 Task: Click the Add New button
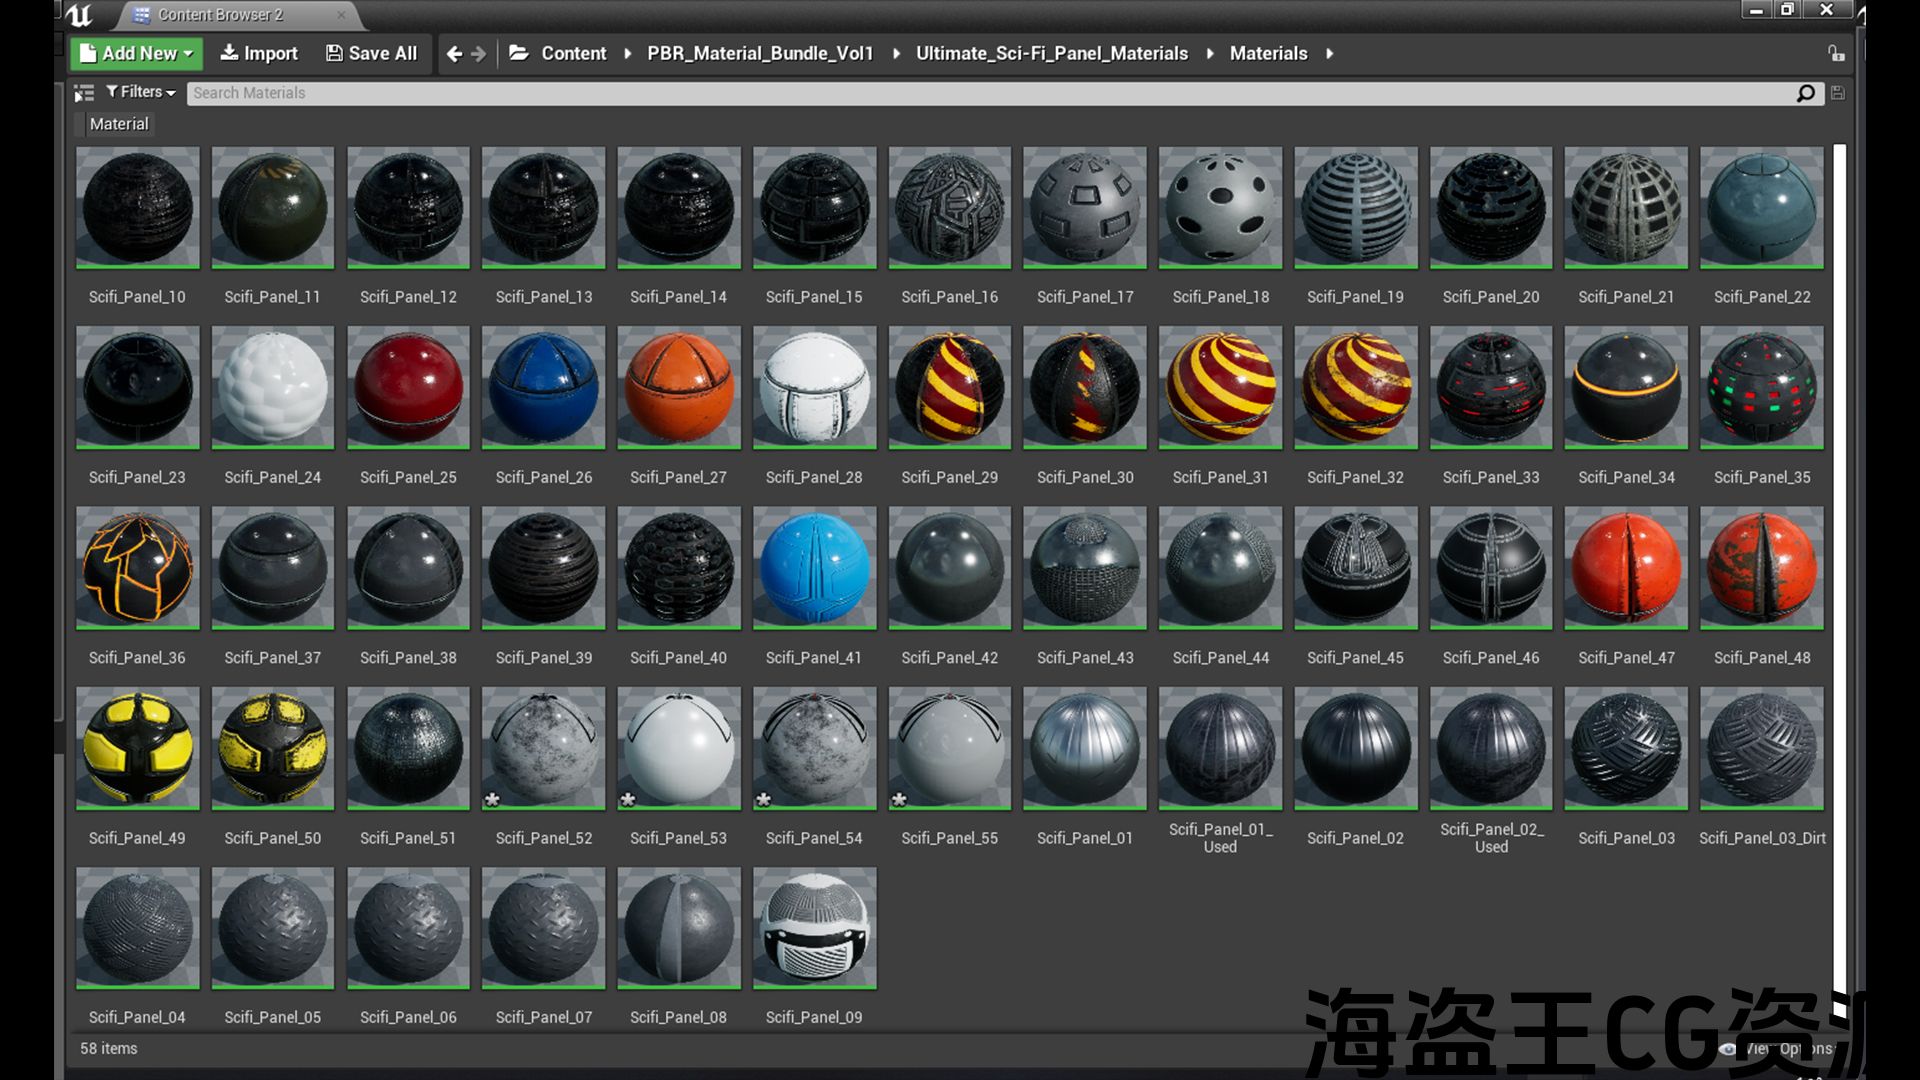[x=136, y=53]
